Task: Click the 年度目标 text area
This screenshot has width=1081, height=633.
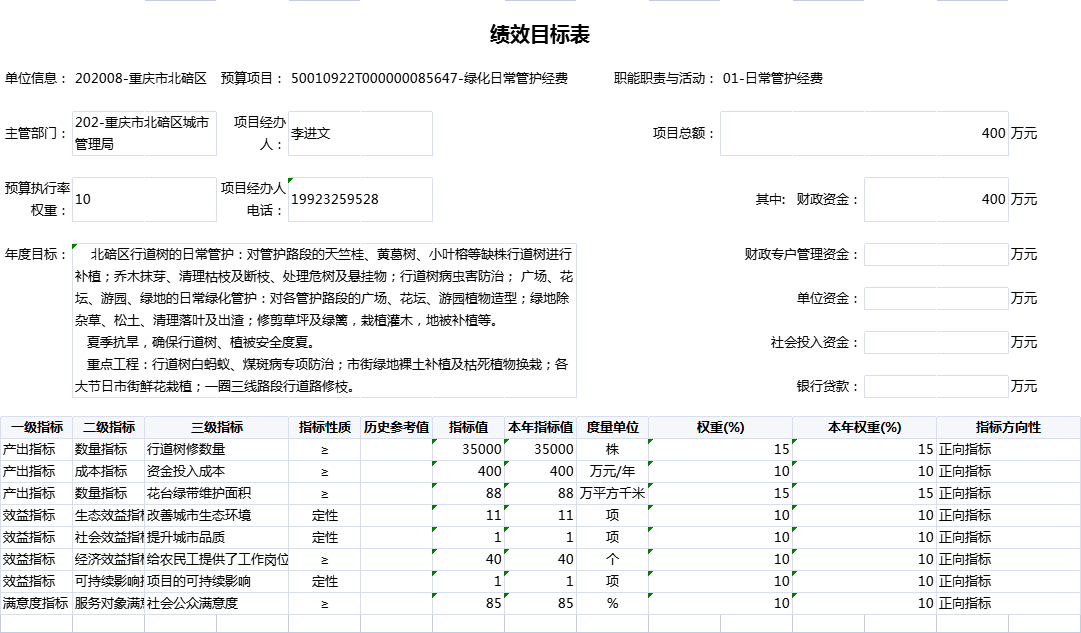Action: pyautogui.click(x=324, y=321)
